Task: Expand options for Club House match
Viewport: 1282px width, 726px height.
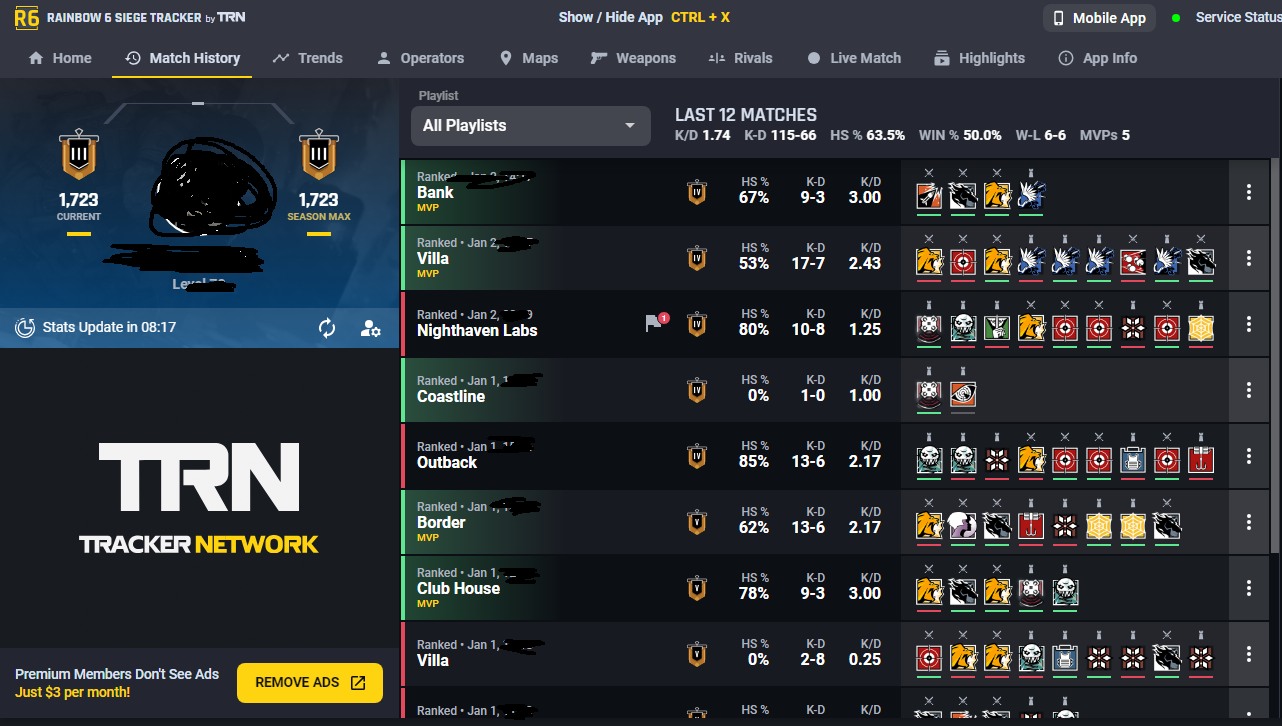Action: (1248, 588)
